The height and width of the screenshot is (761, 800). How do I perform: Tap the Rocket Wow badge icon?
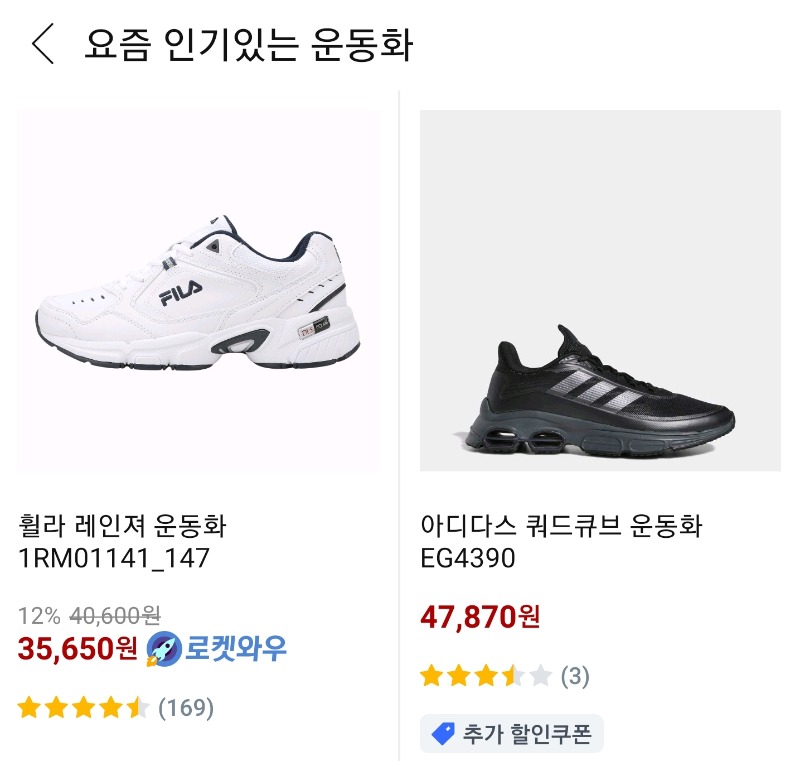tap(161, 650)
